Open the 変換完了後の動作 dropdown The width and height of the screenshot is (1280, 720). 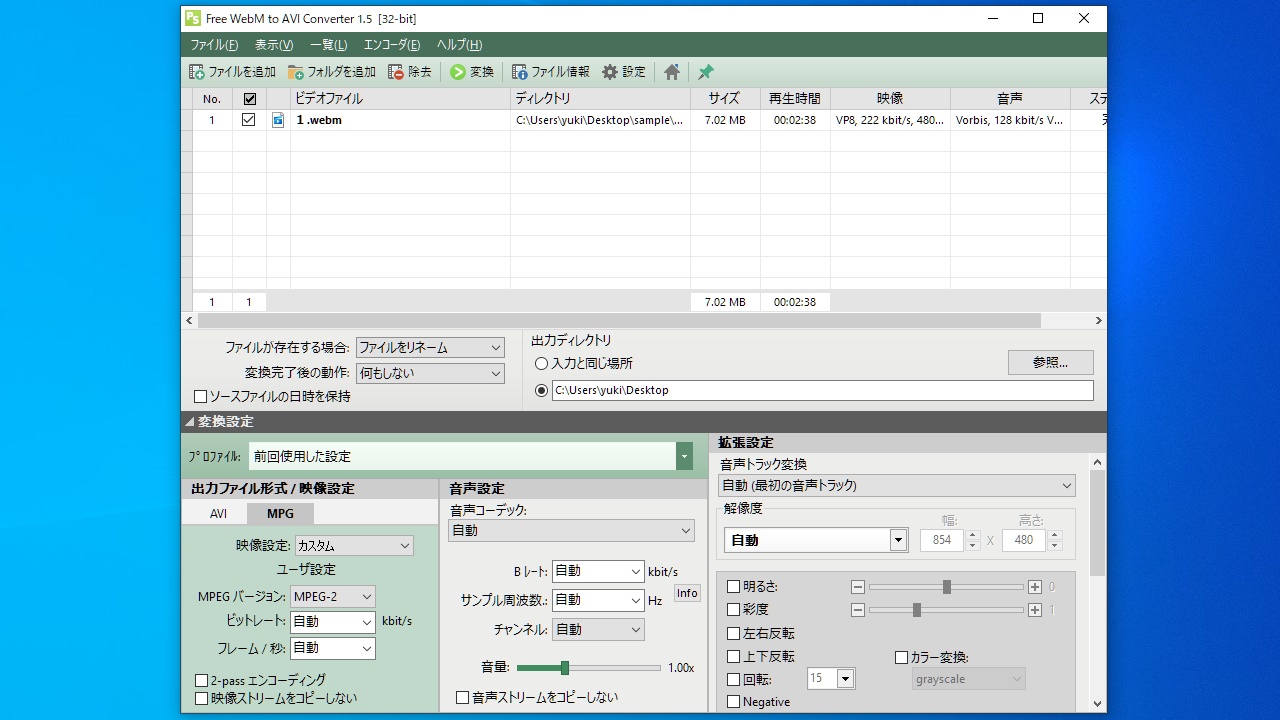(x=430, y=373)
